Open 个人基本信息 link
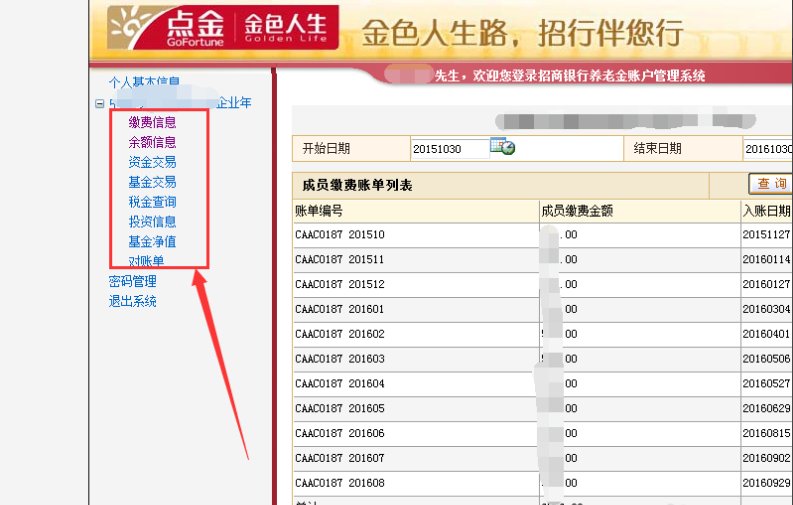This screenshot has width=793, height=505. [x=144, y=82]
